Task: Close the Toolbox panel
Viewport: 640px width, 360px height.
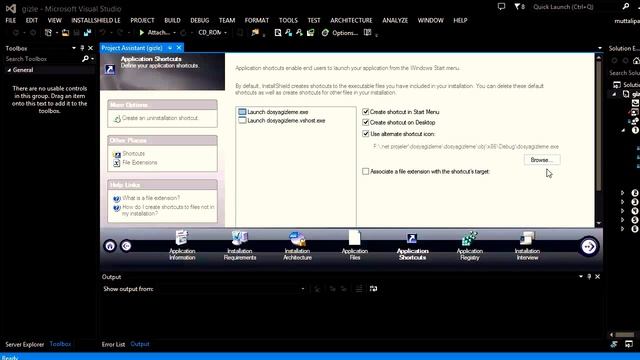Action: [91, 48]
